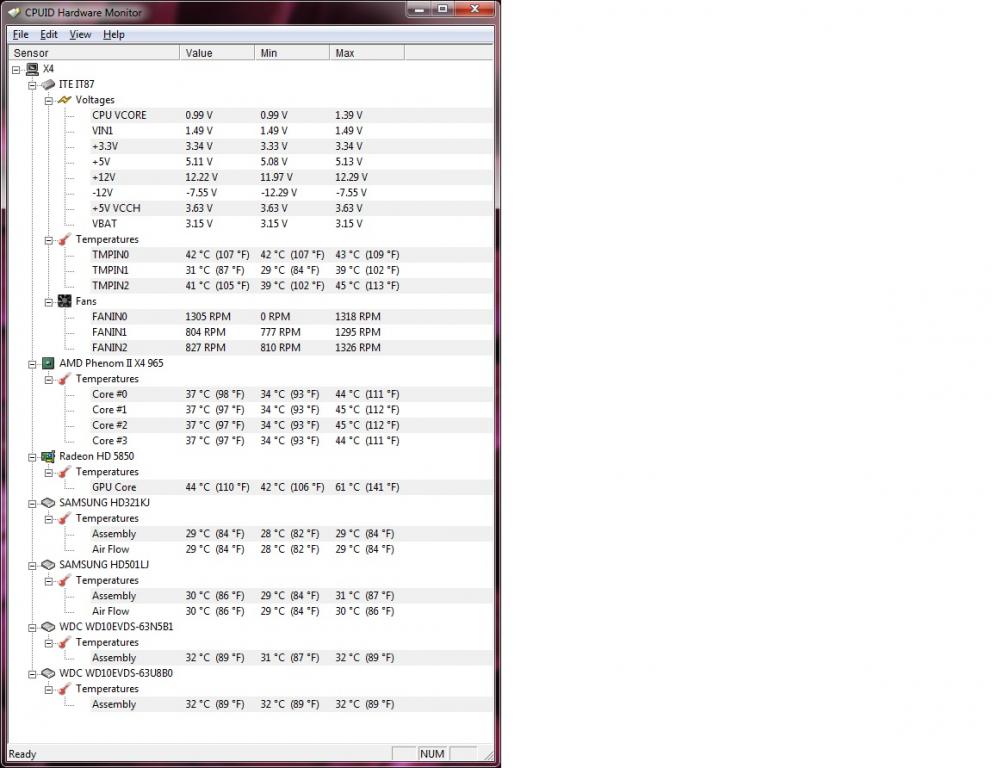Click the Min column header
Image resolution: width=992 pixels, height=768 pixels.
(x=292, y=53)
